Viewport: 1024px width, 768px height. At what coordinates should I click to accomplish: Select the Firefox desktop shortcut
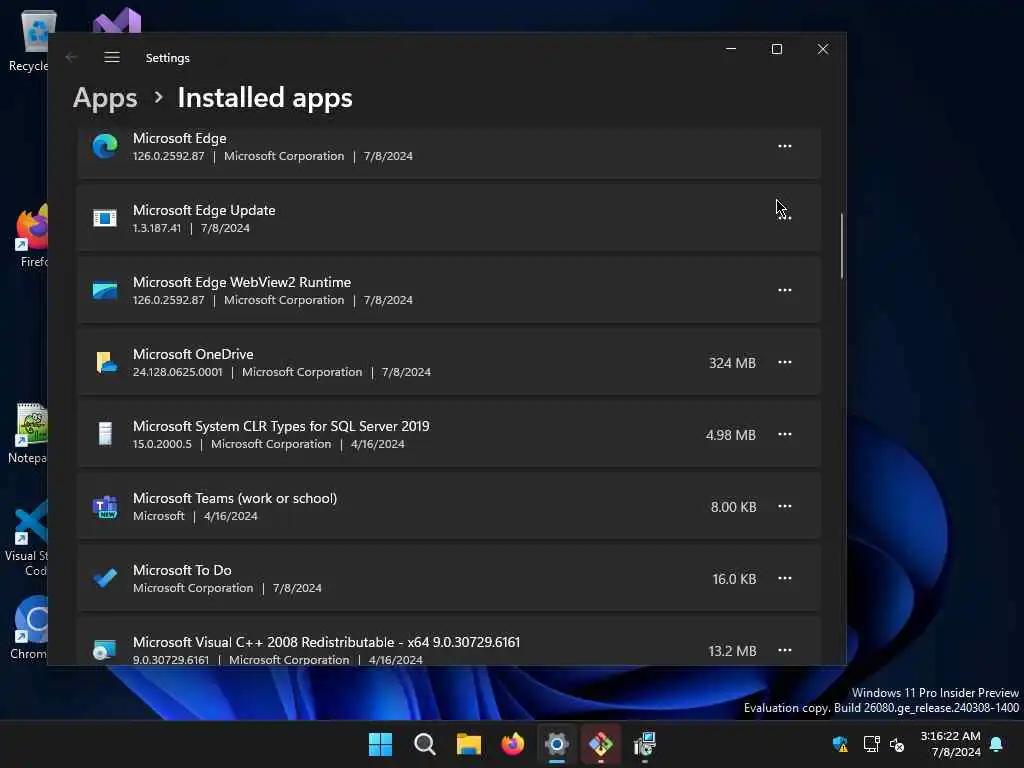(x=31, y=236)
